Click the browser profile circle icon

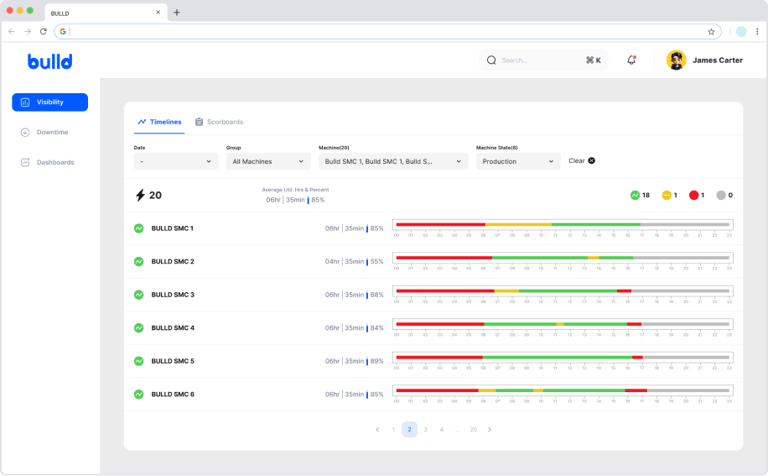[741, 31]
